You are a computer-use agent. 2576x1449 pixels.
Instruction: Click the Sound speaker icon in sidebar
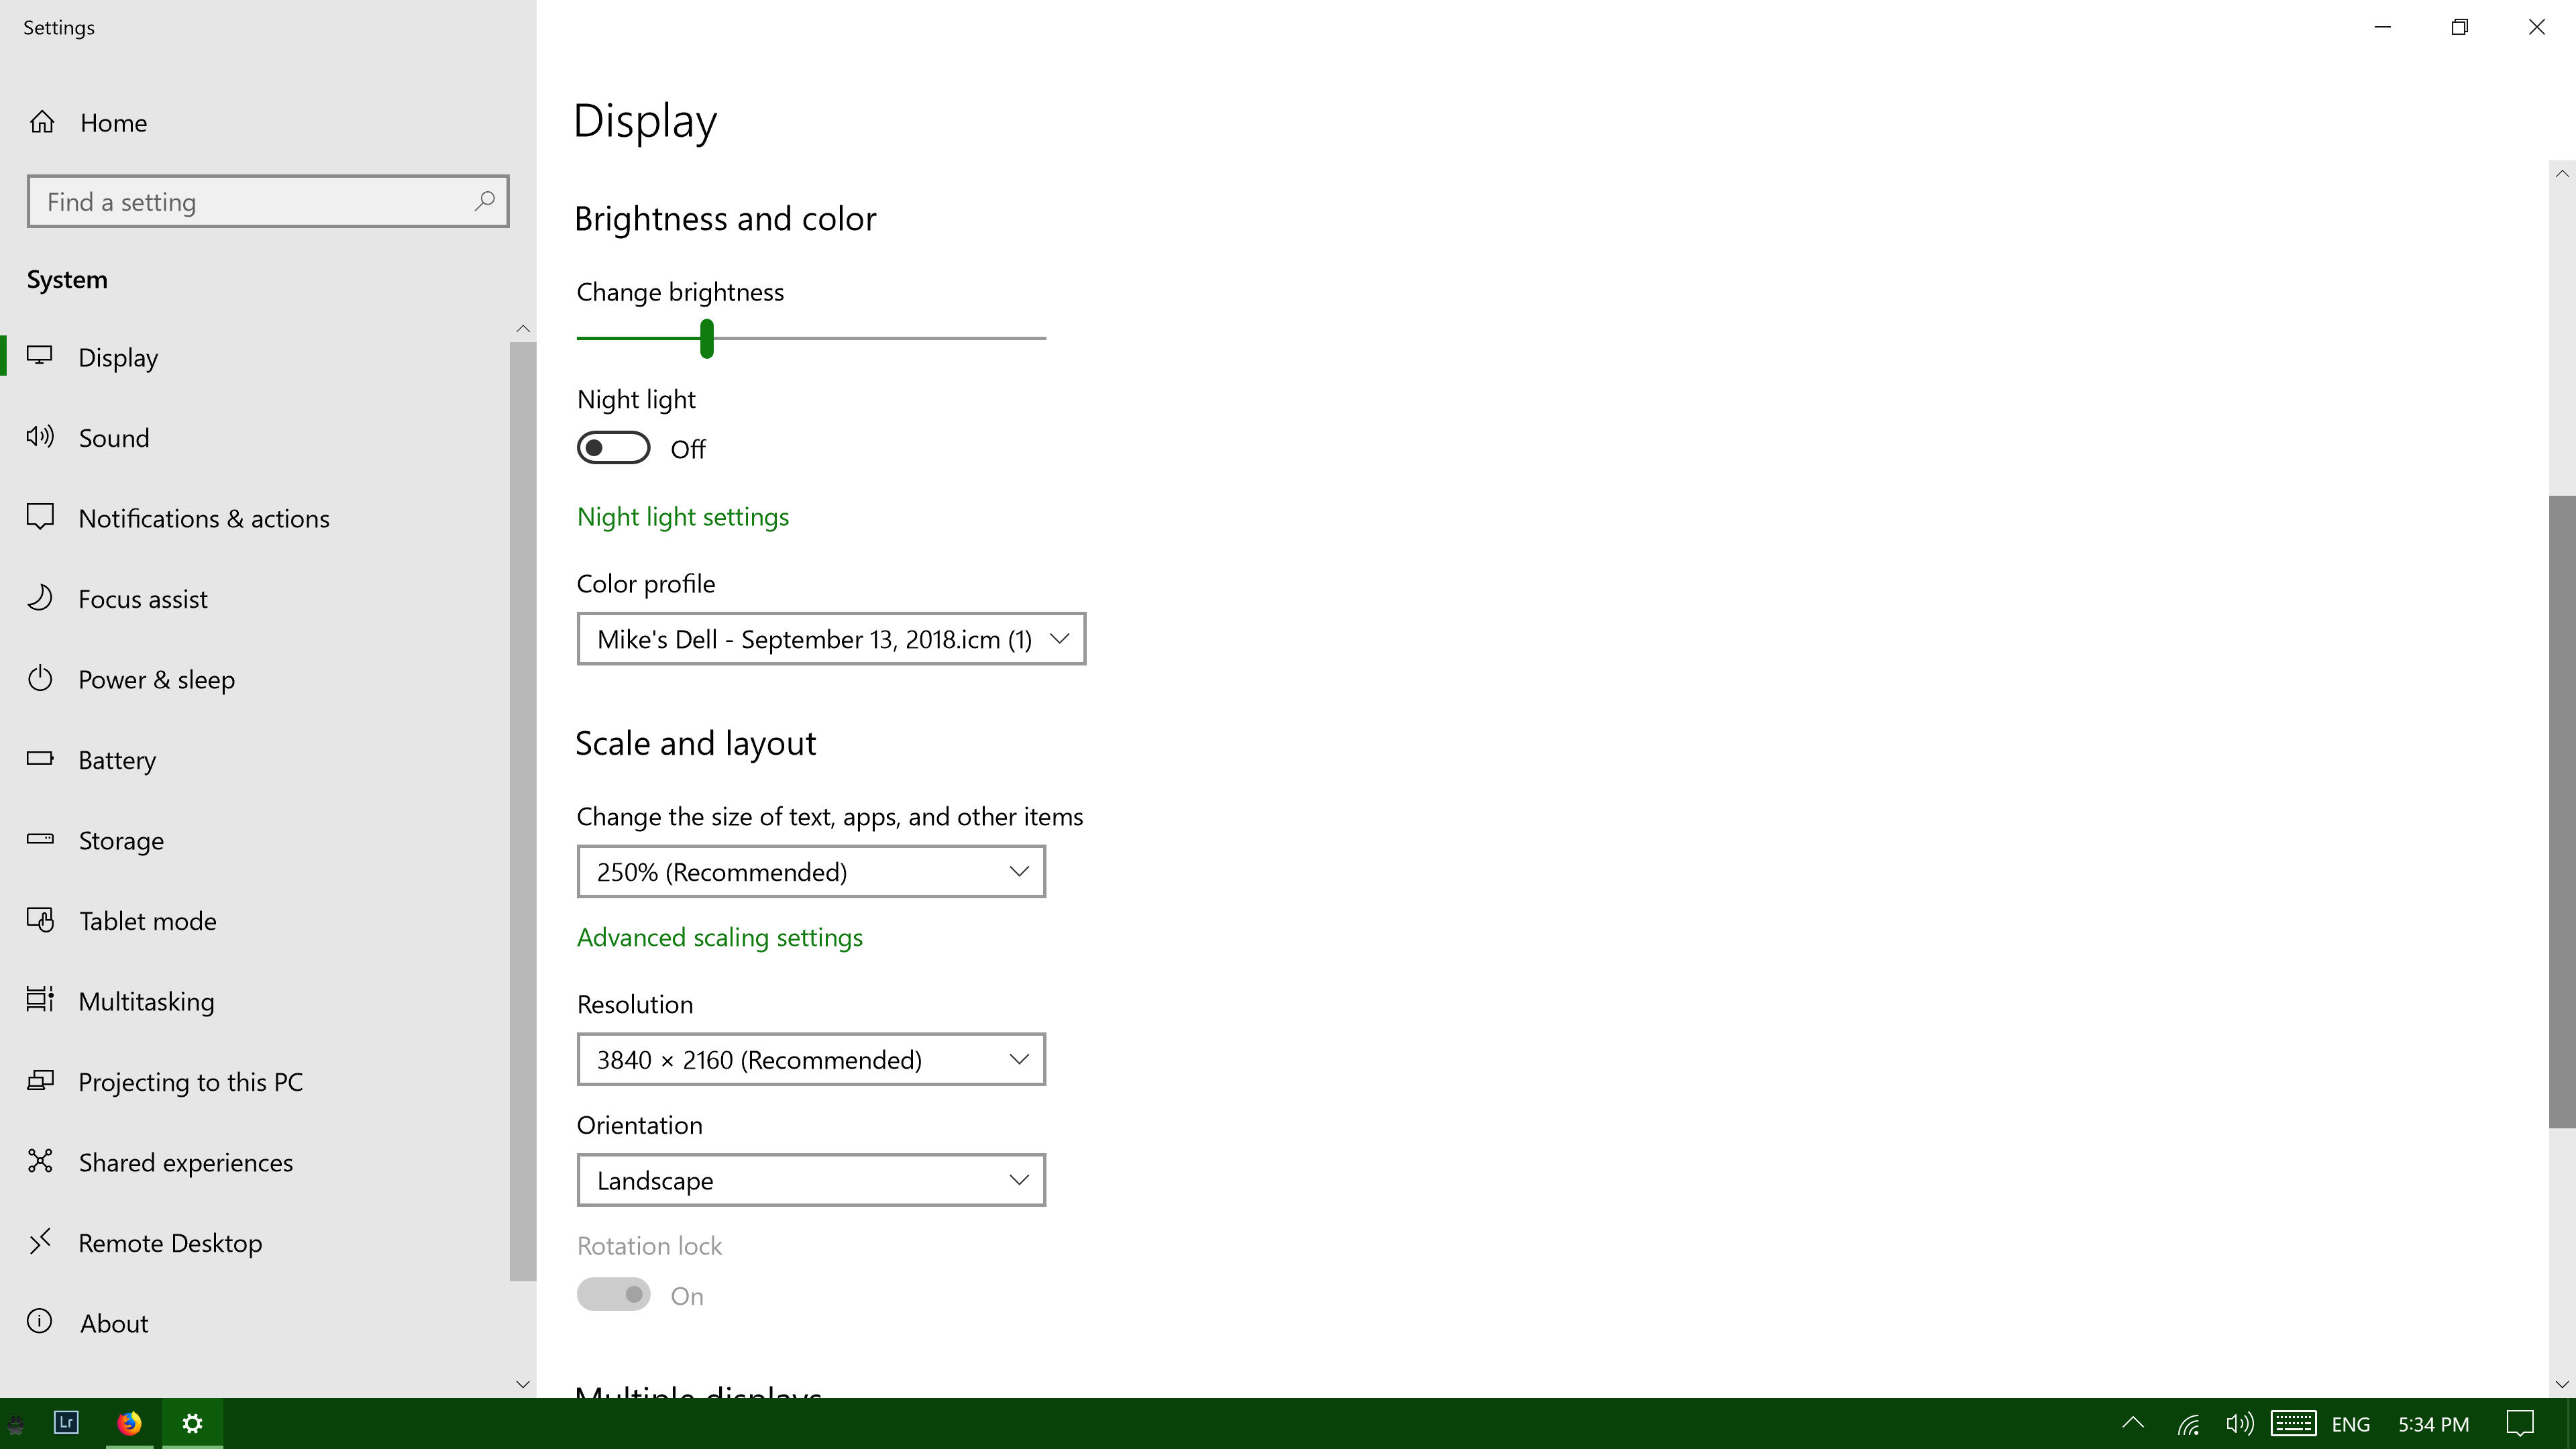point(40,437)
